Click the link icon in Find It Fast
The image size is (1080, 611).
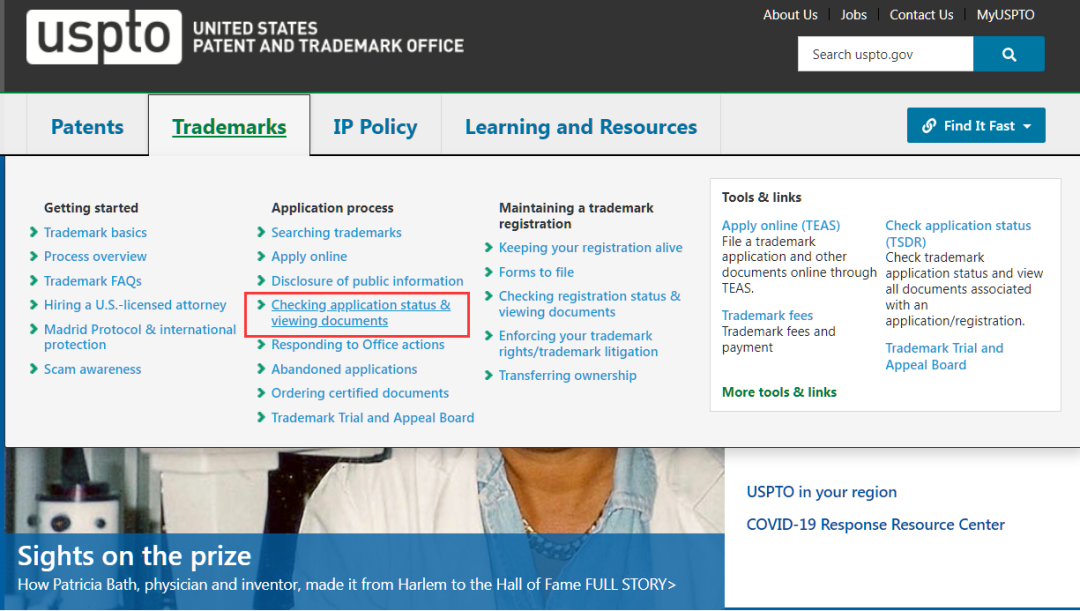(928, 126)
